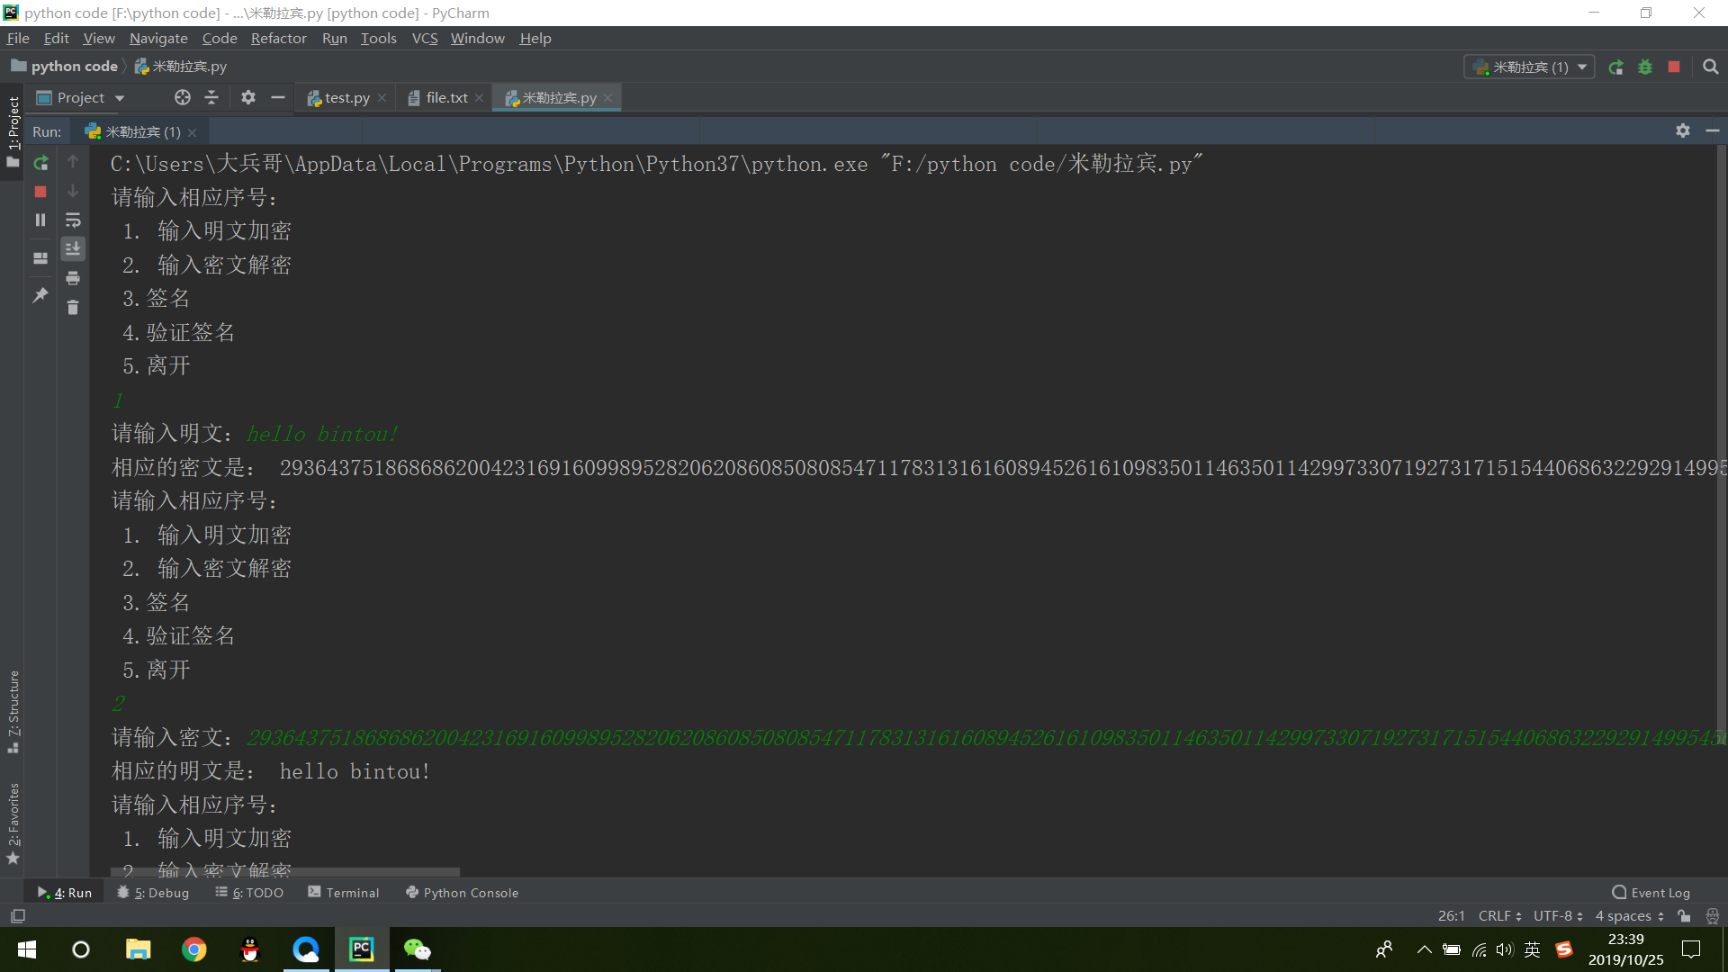
Task: Restore layout icon in Run sidebar
Action: (x=41, y=258)
